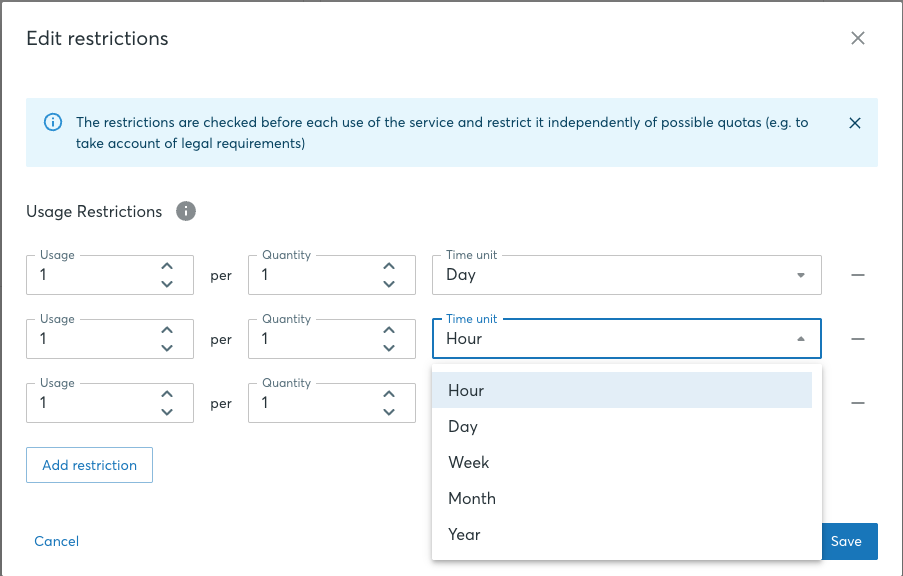903x576 pixels.
Task: Decrease Quantity in the first restriction row
Action: pos(389,284)
